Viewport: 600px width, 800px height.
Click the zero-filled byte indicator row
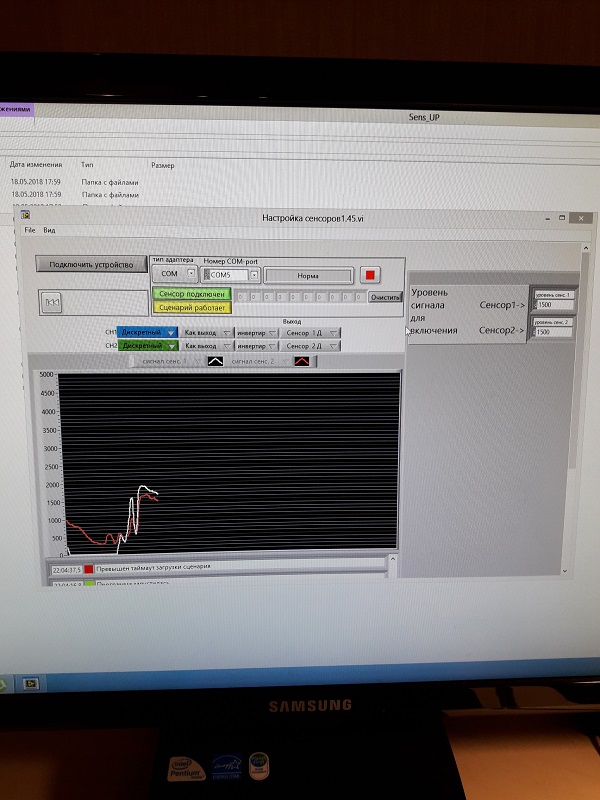point(301,297)
